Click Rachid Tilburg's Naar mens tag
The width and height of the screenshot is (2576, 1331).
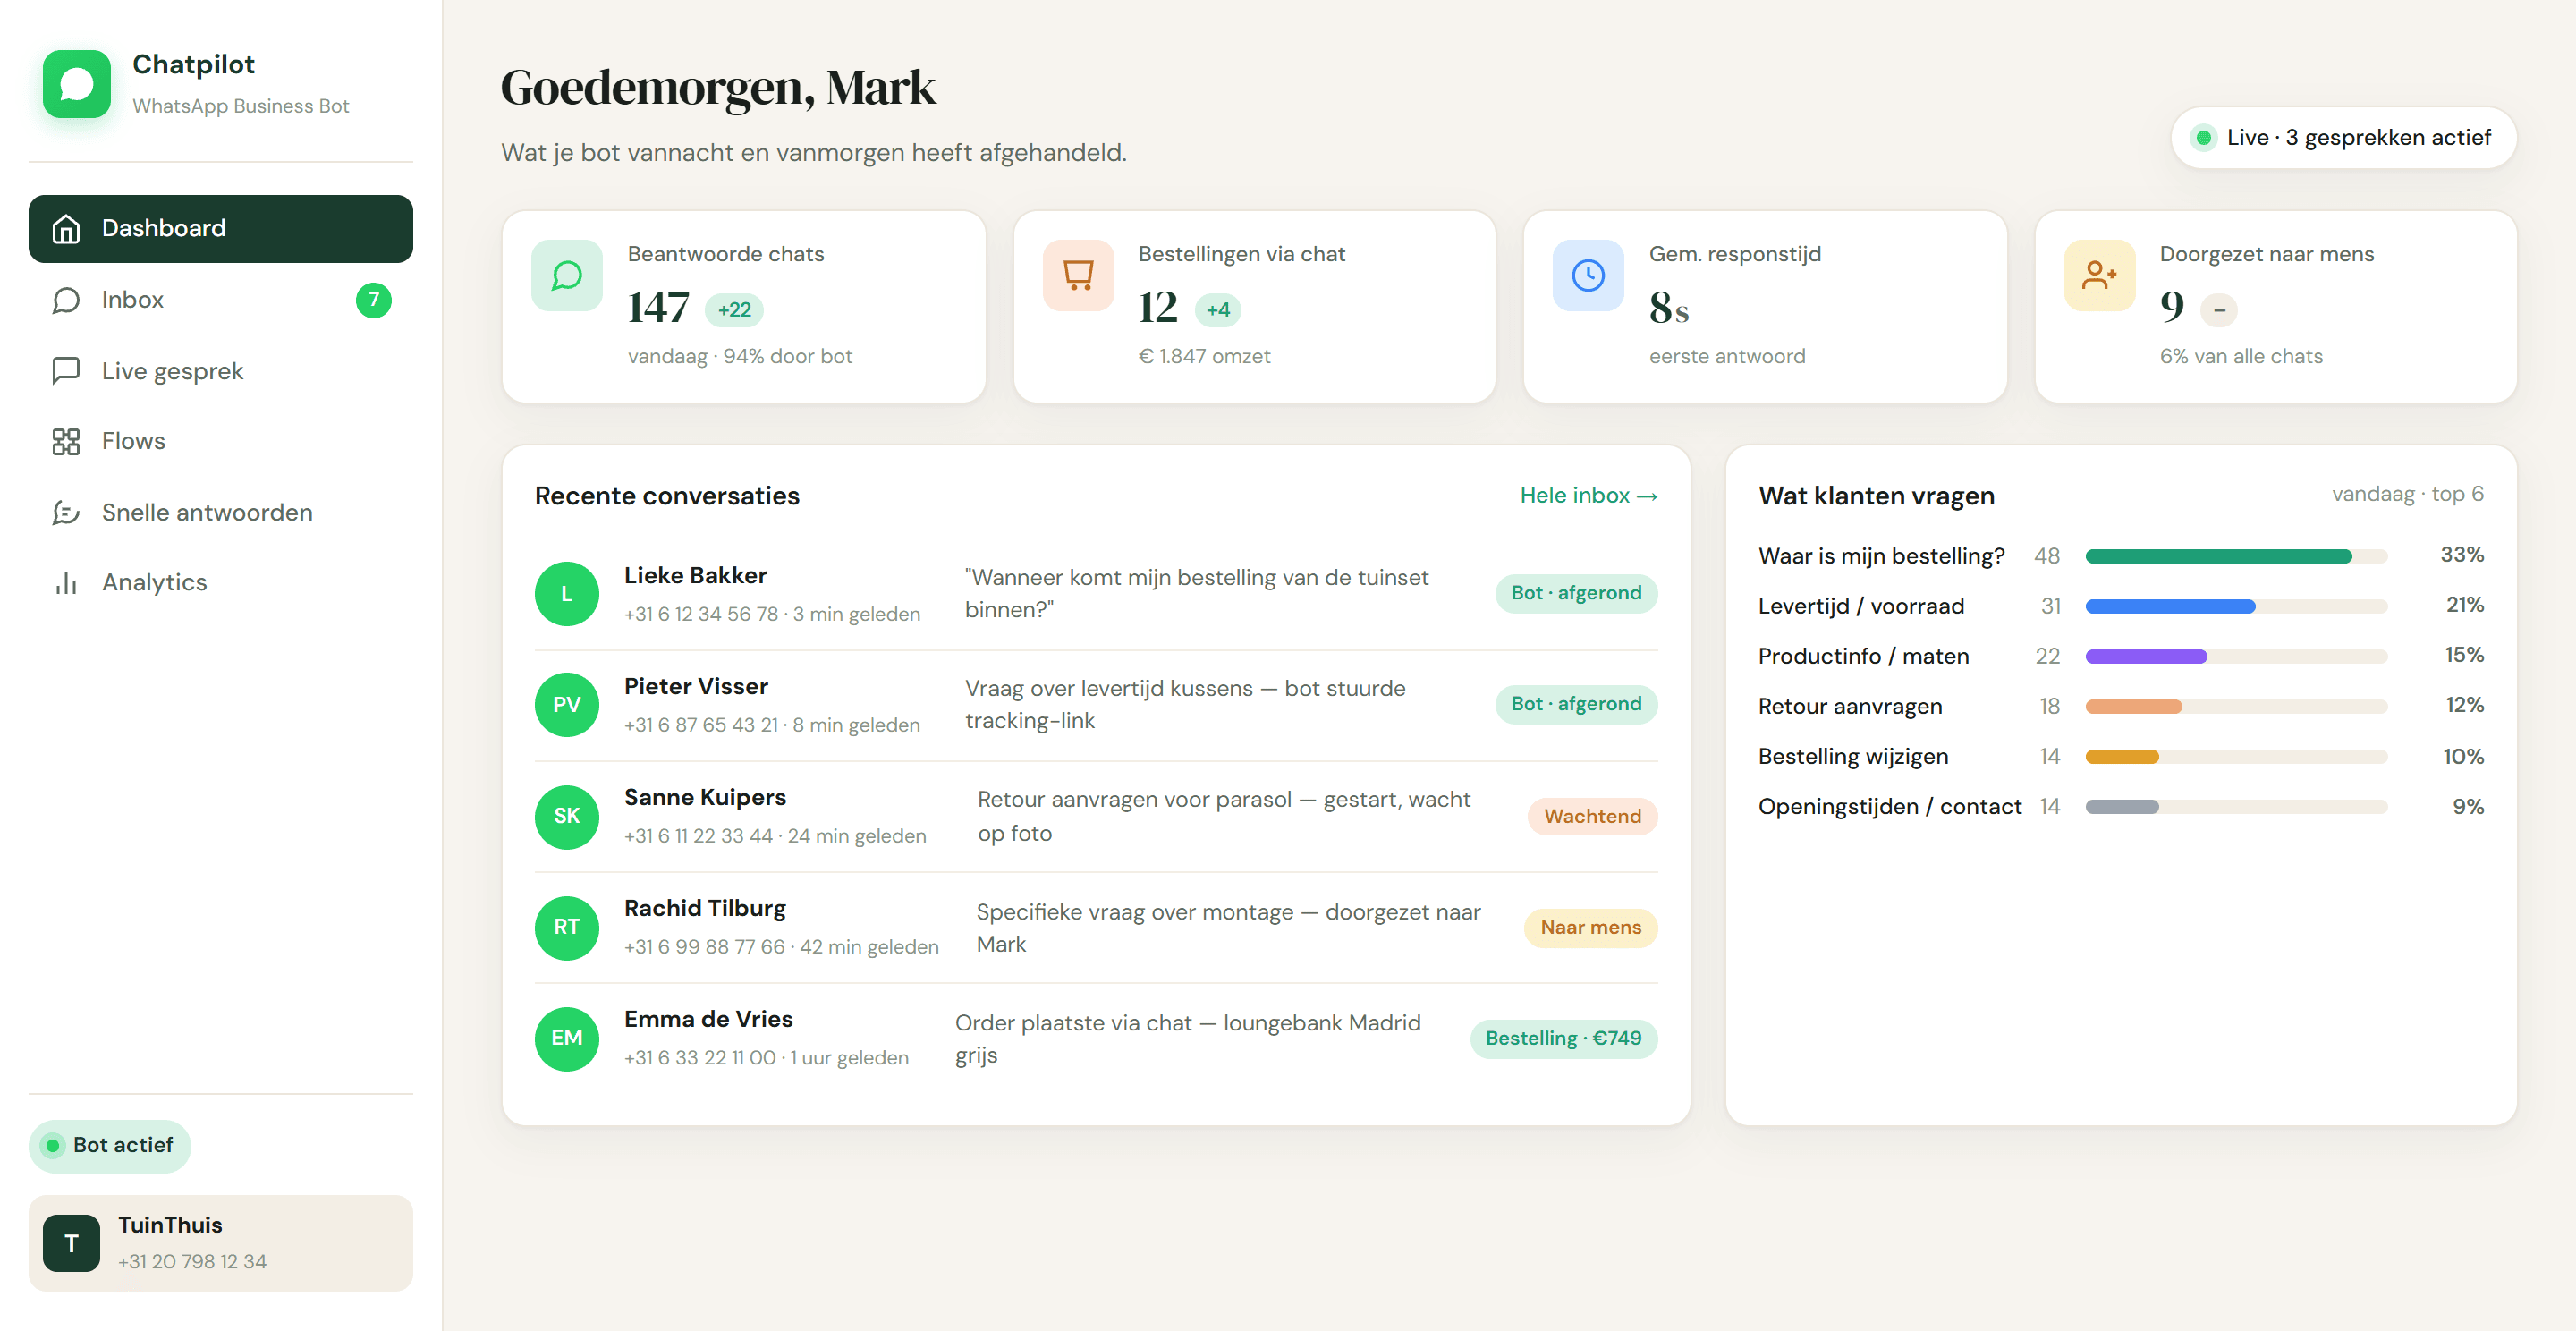[x=1590, y=928]
